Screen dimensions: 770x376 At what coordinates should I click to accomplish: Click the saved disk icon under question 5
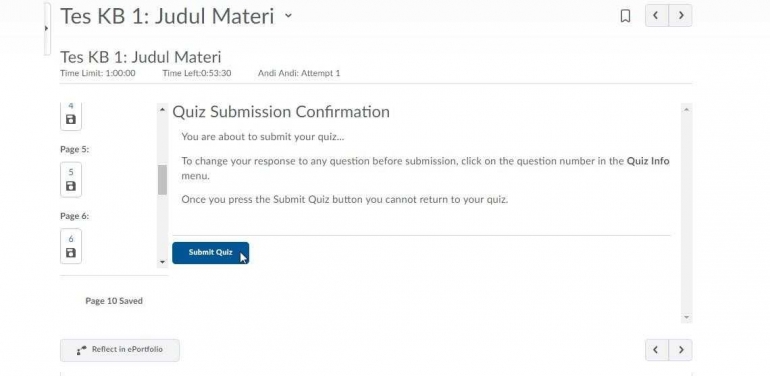click(71, 186)
